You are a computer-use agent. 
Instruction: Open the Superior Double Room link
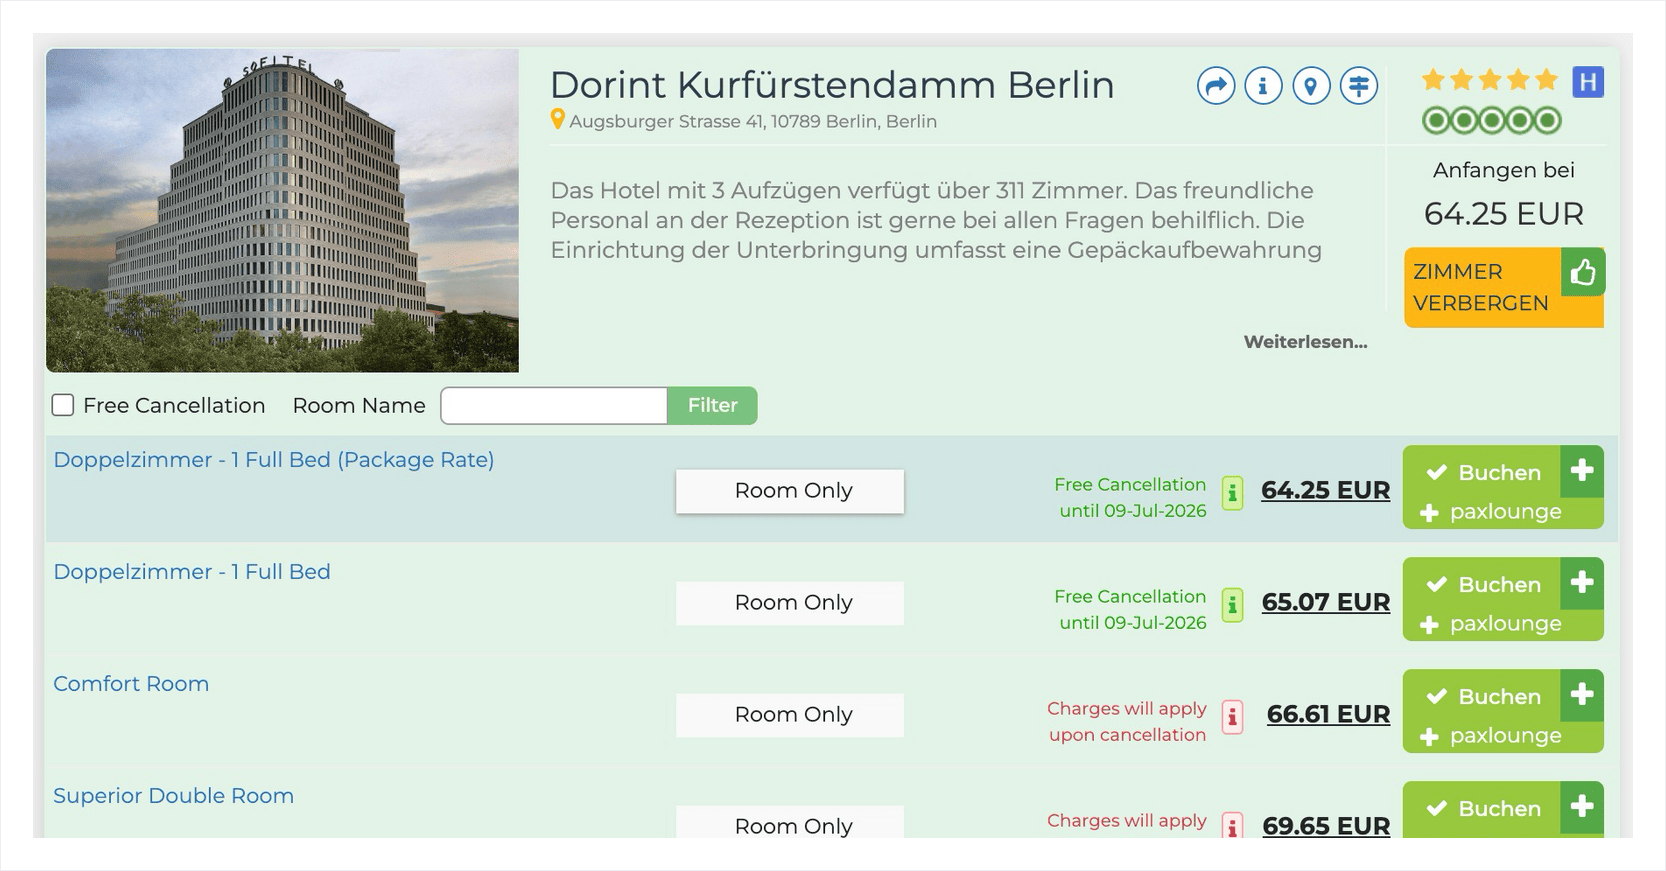click(174, 796)
